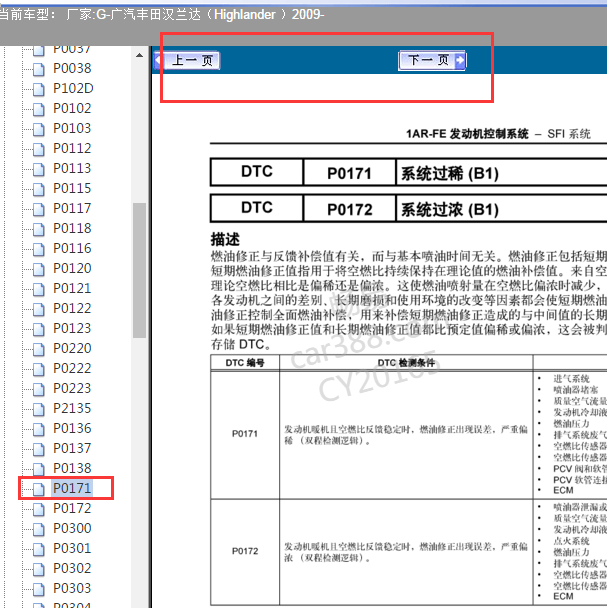Click the document icon beside P0302
607x608 pixels.
coord(39,570)
